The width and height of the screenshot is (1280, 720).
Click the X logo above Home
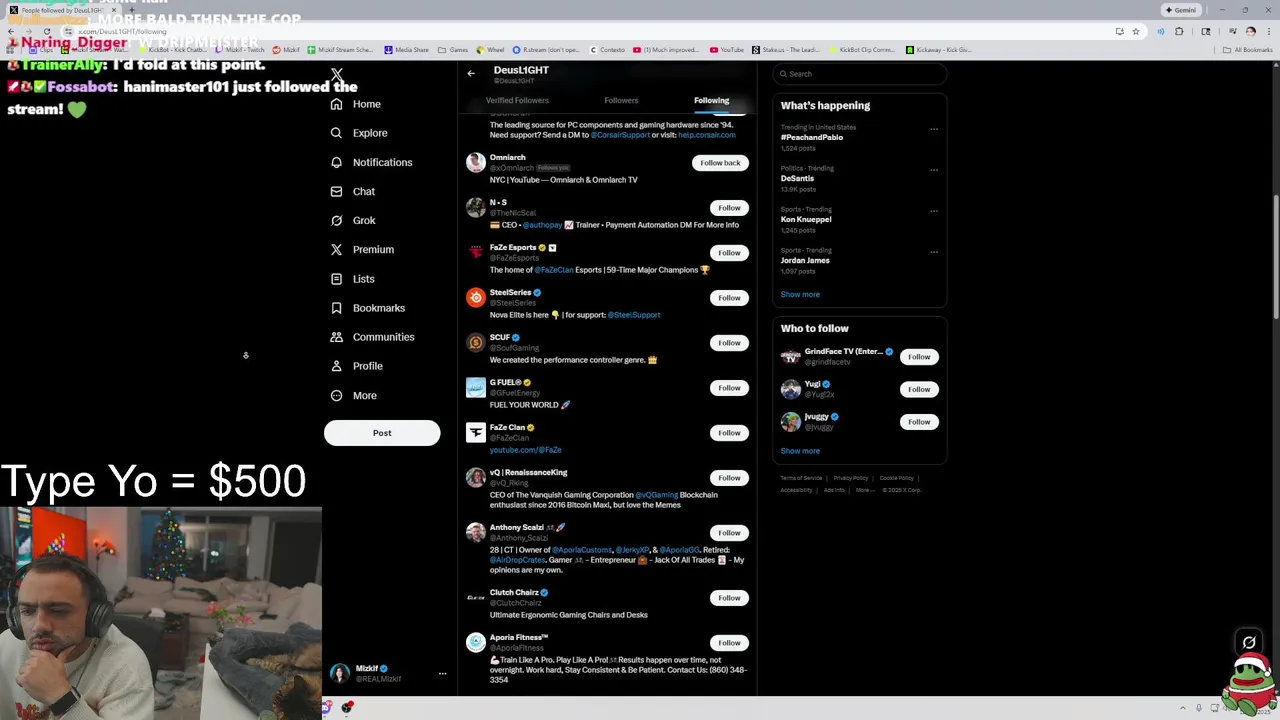tap(337, 75)
